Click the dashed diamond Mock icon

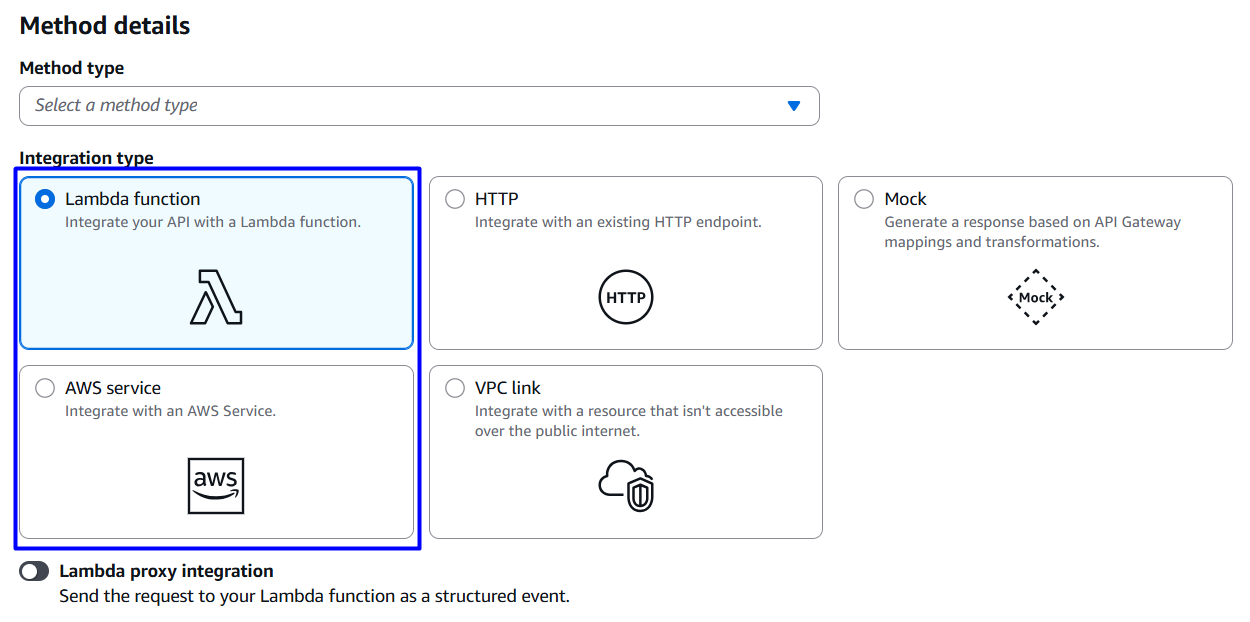[1035, 297]
